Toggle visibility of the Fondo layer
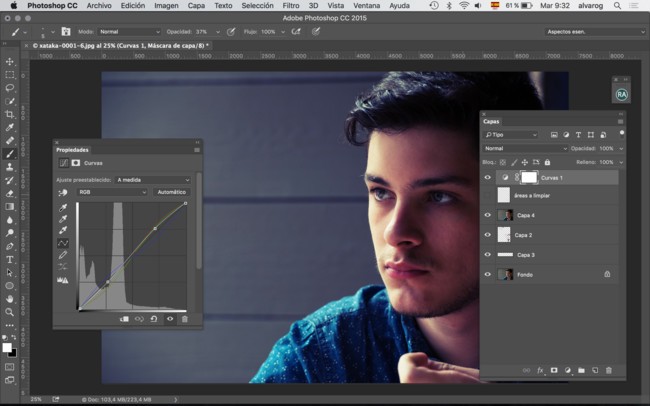Image resolution: width=650 pixels, height=406 pixels. pyautogui.click(x=488, y=274)
